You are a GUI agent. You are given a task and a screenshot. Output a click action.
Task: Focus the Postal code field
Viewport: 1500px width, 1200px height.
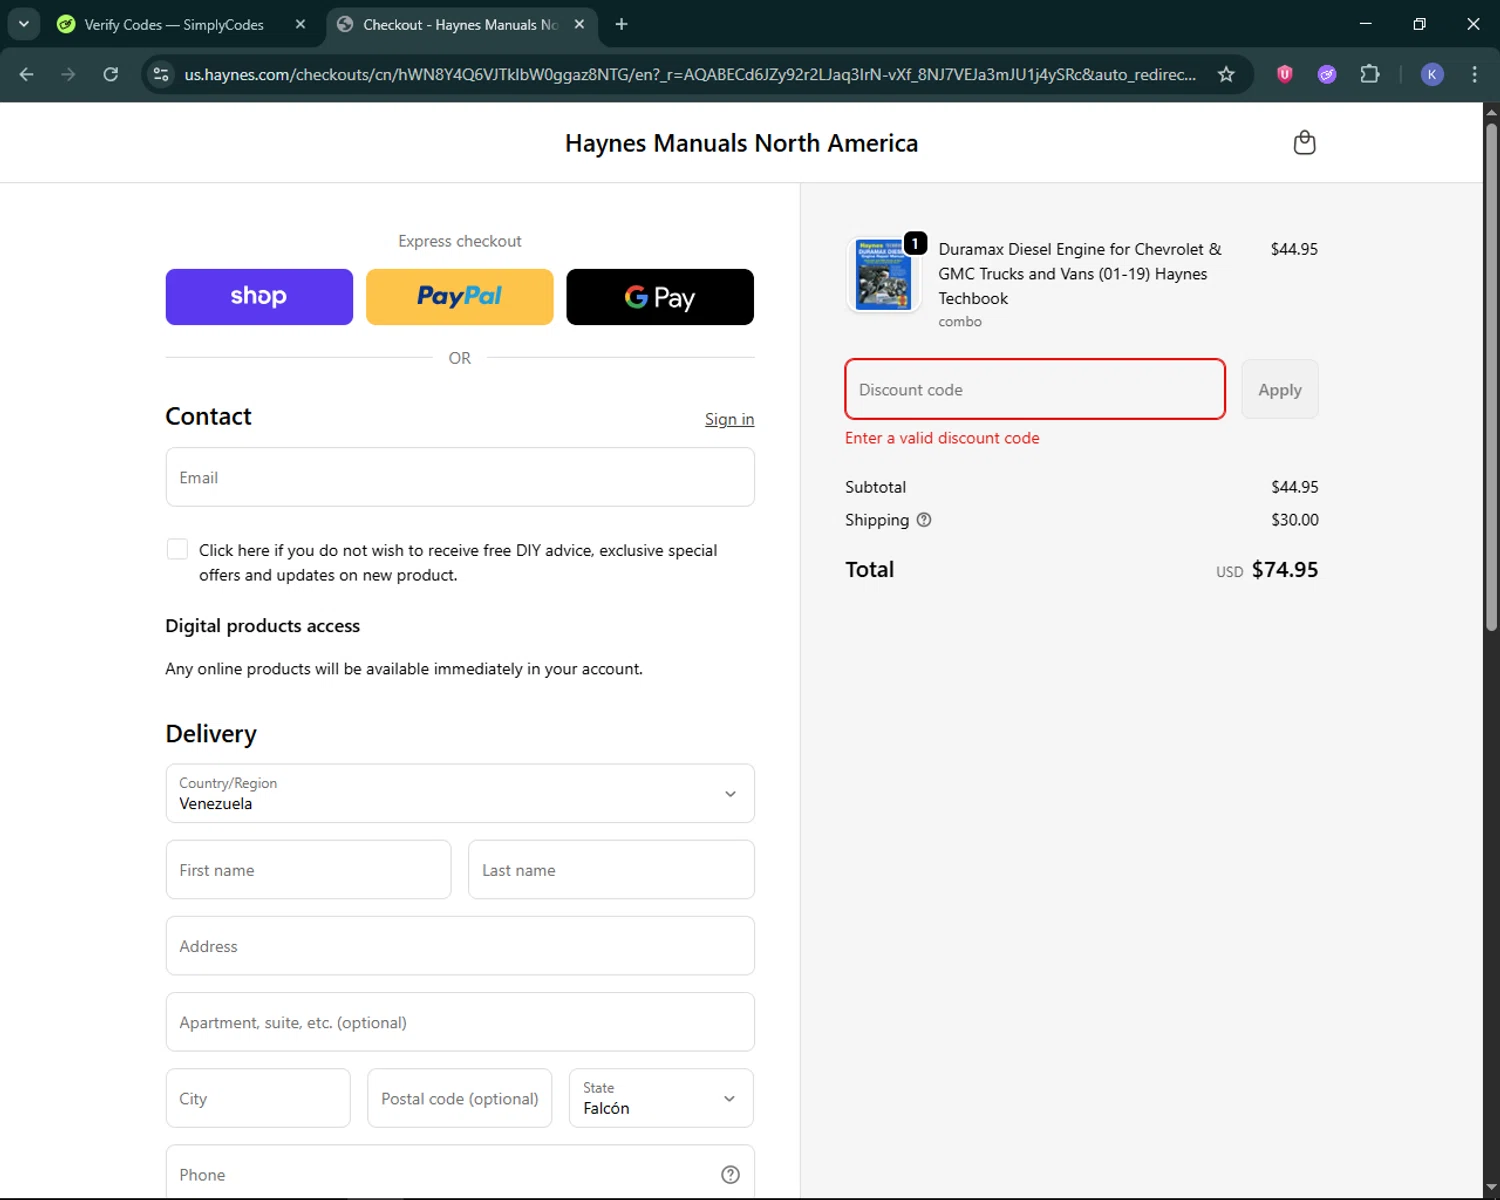[x=460, y=1098]
